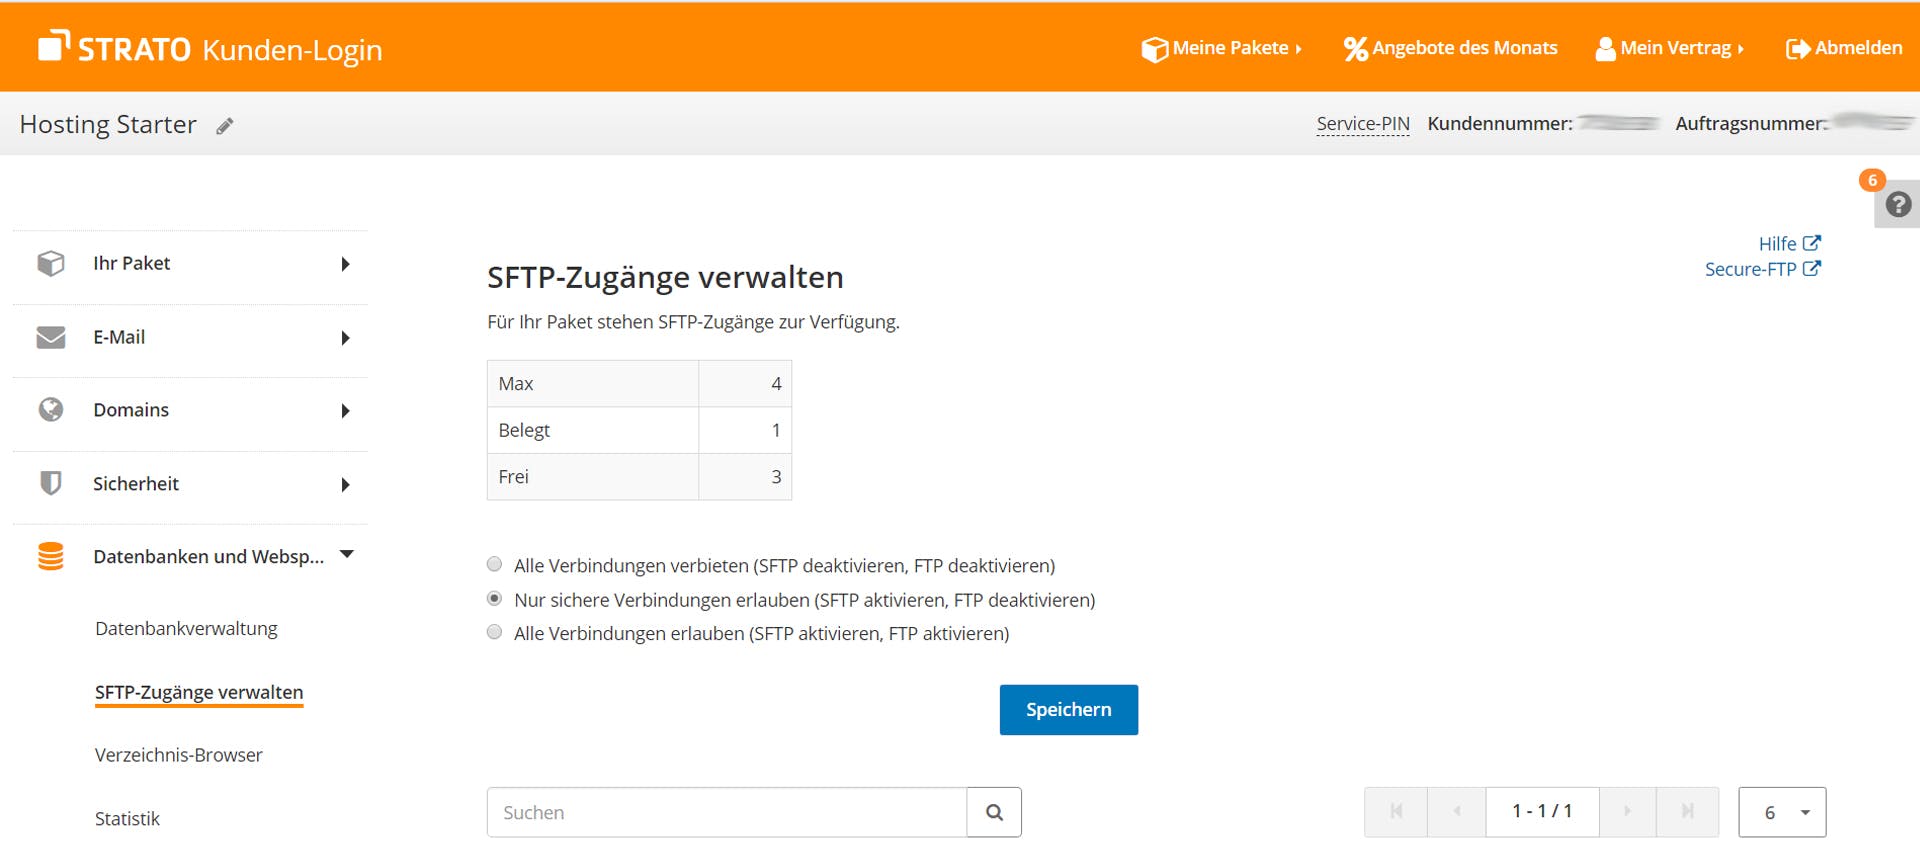Open Datenbankverwaltung in sidebar
This screenshot has width=1920, height=844.
click(x=186, y=628)
